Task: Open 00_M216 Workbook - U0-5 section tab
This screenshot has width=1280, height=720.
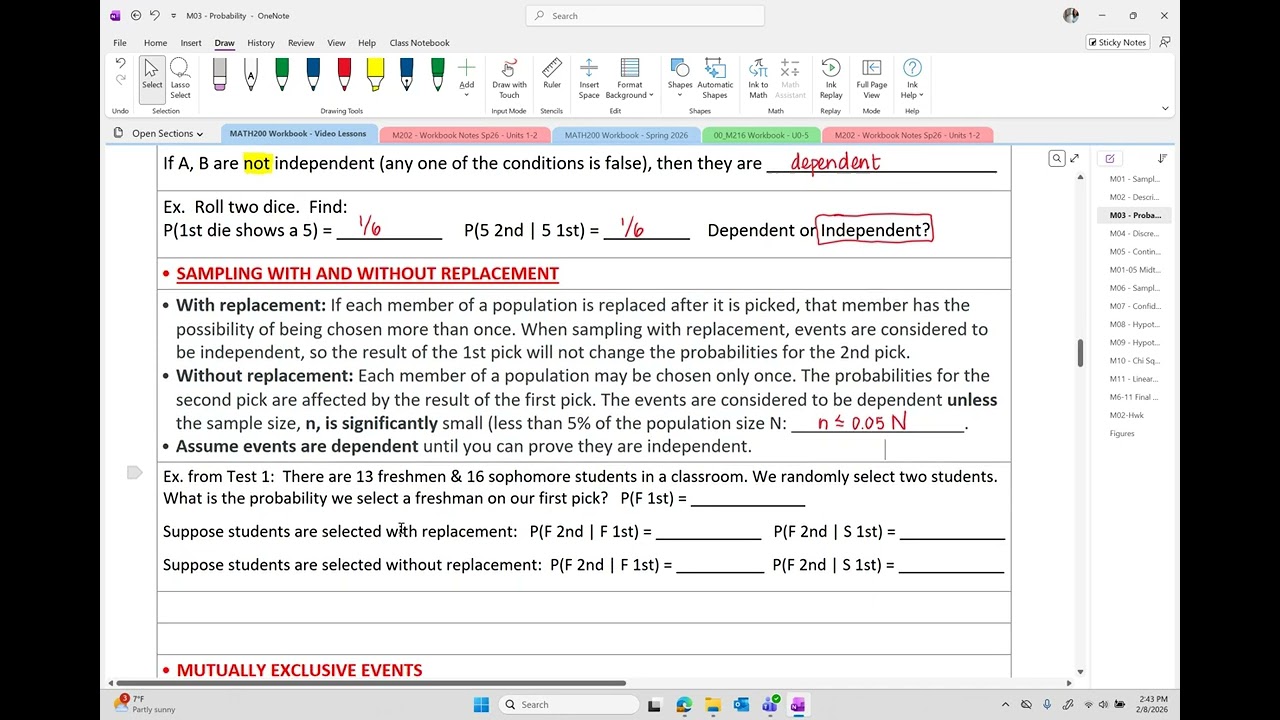Action: point(761,135)
